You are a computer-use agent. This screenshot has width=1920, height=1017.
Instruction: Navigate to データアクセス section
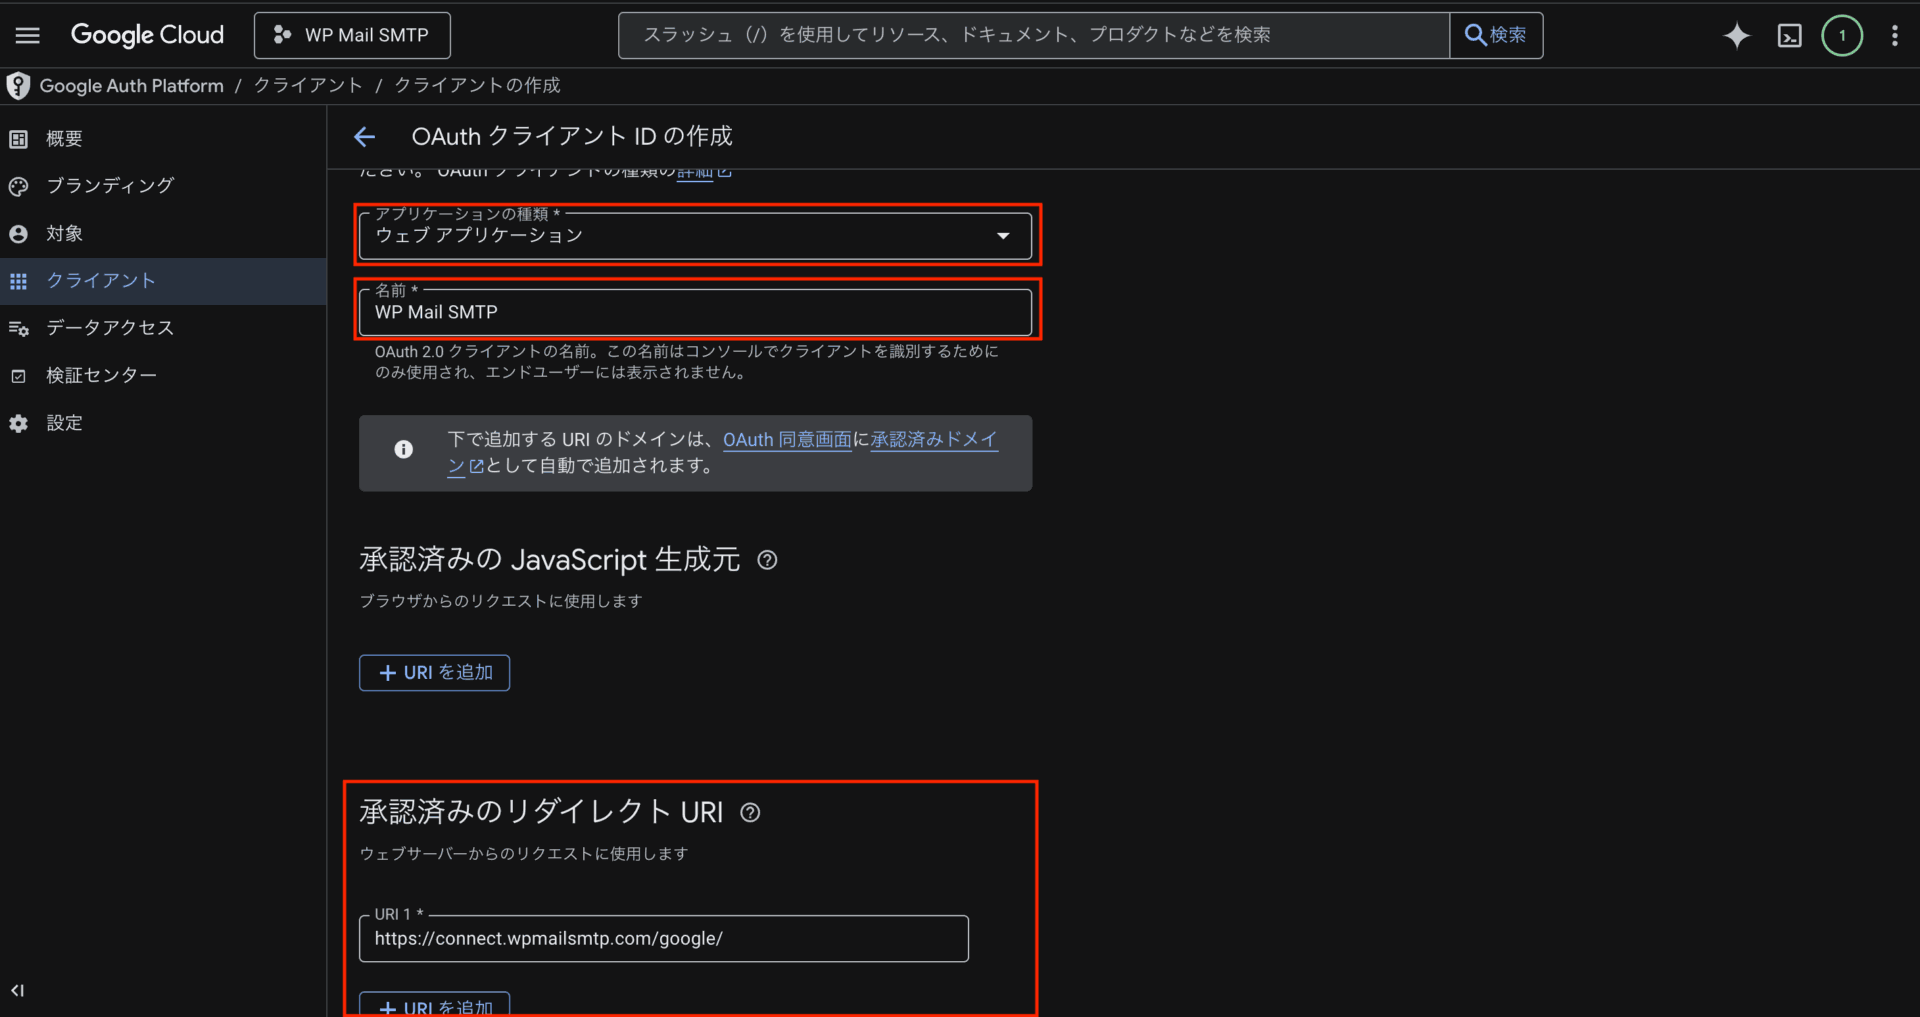tap(110, 328)
